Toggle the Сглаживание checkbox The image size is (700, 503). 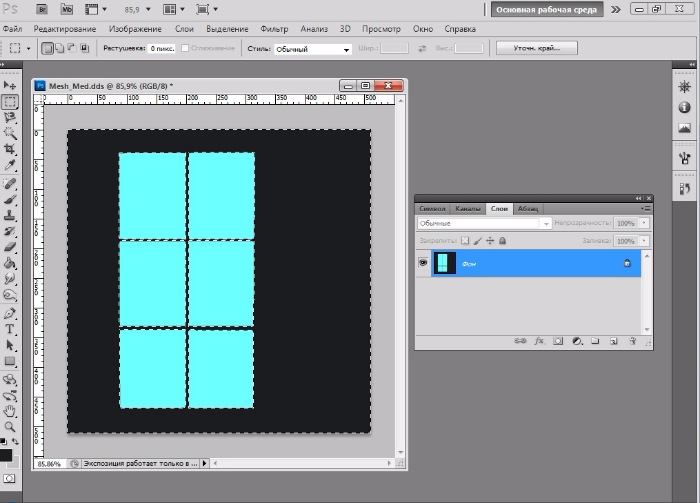click(x=186, y=48)
